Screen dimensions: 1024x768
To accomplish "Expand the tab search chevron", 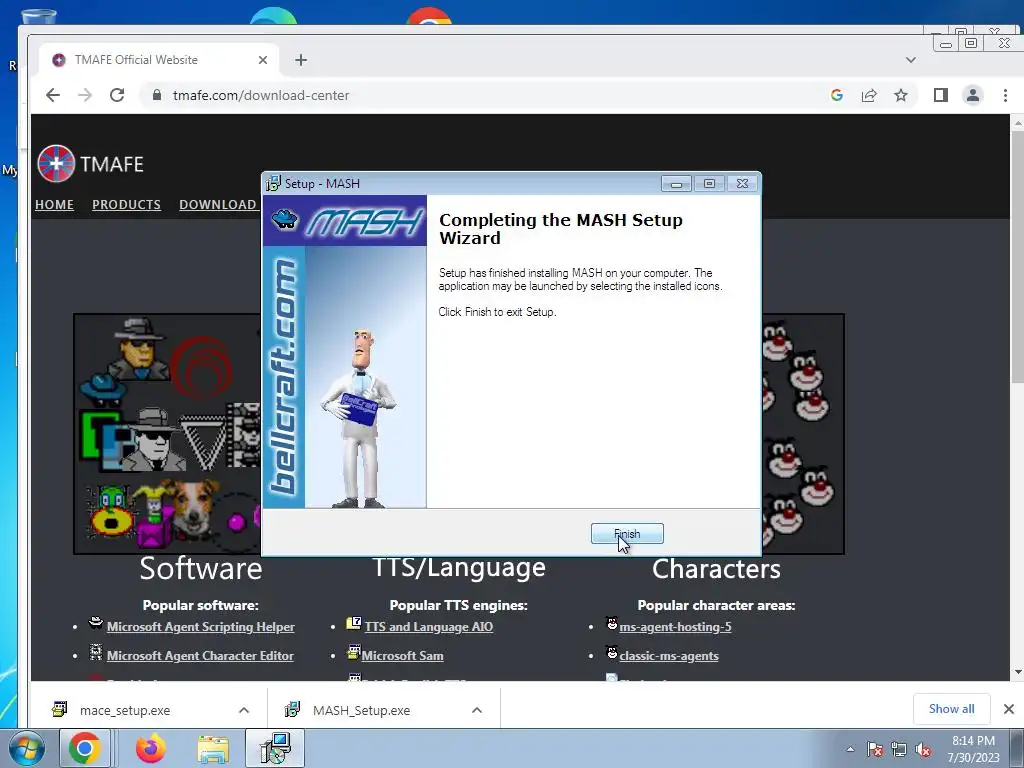I will pos(910,60).
